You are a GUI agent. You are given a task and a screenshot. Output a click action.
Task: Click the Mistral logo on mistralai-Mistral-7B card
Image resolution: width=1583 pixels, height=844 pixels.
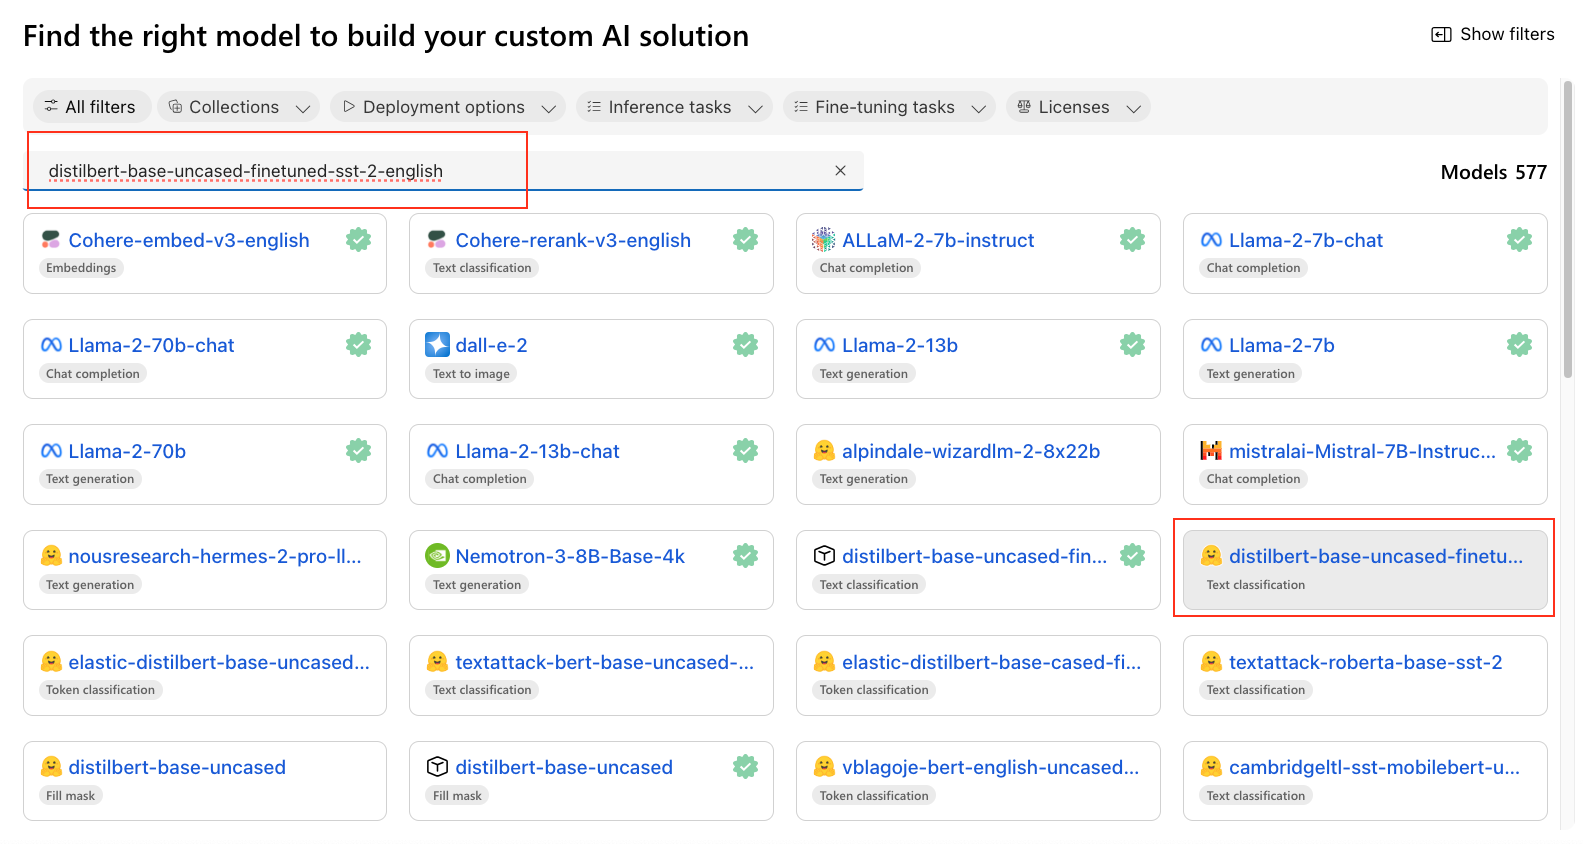click(x=1211, y=451)
